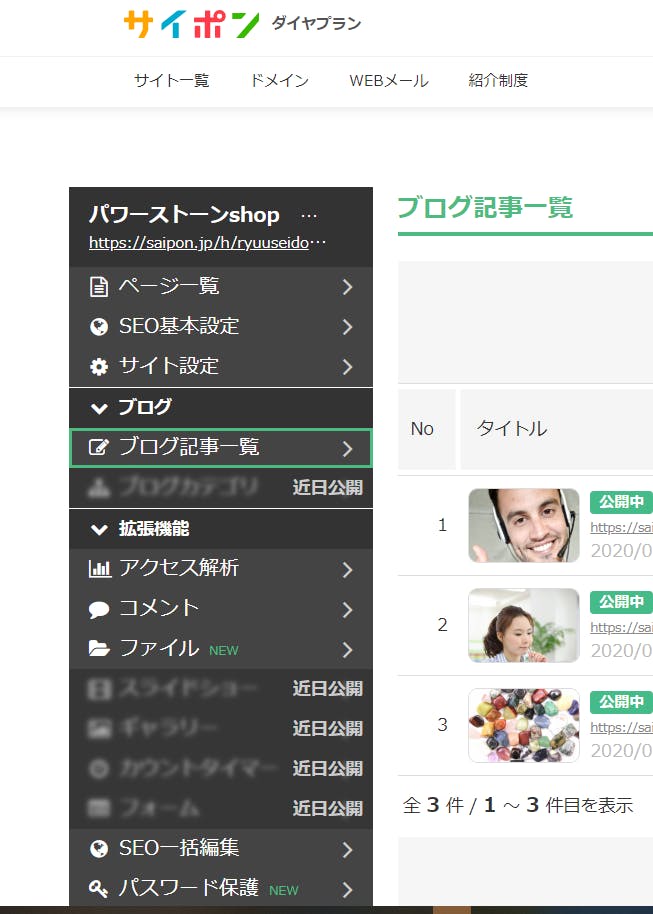Click the chevron on the コメント row
Viewport: 653px width, 914px height.
pos(347,610)
